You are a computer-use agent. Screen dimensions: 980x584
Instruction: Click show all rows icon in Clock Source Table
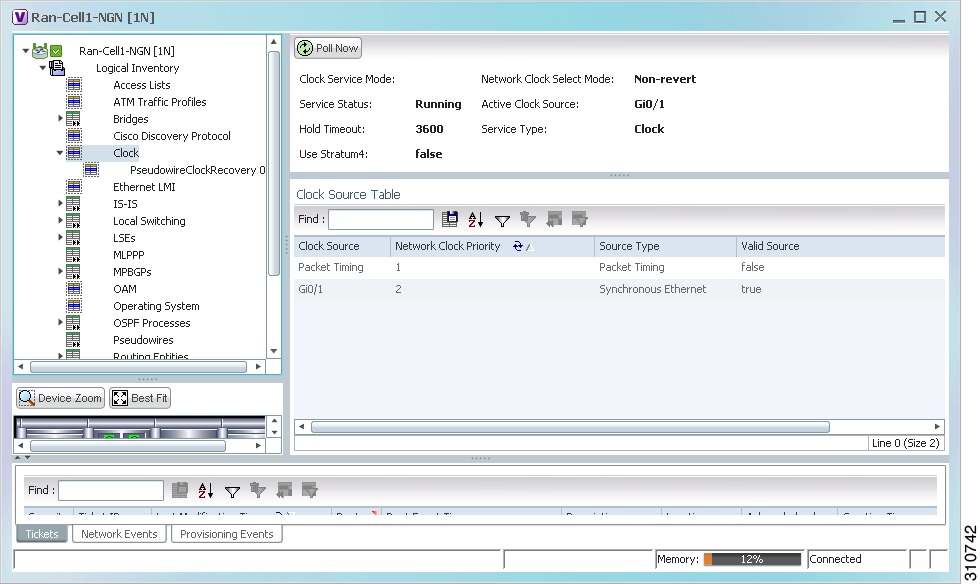[554, 219]
